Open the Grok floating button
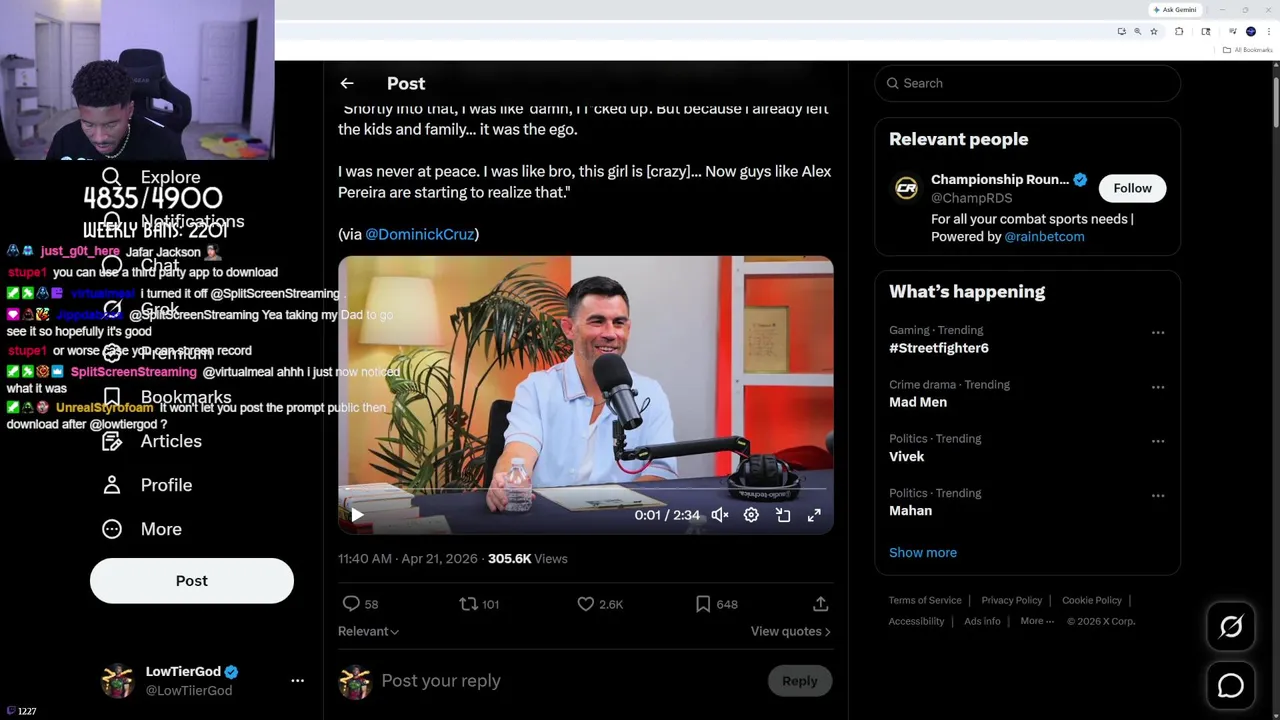 (1231, 627)
